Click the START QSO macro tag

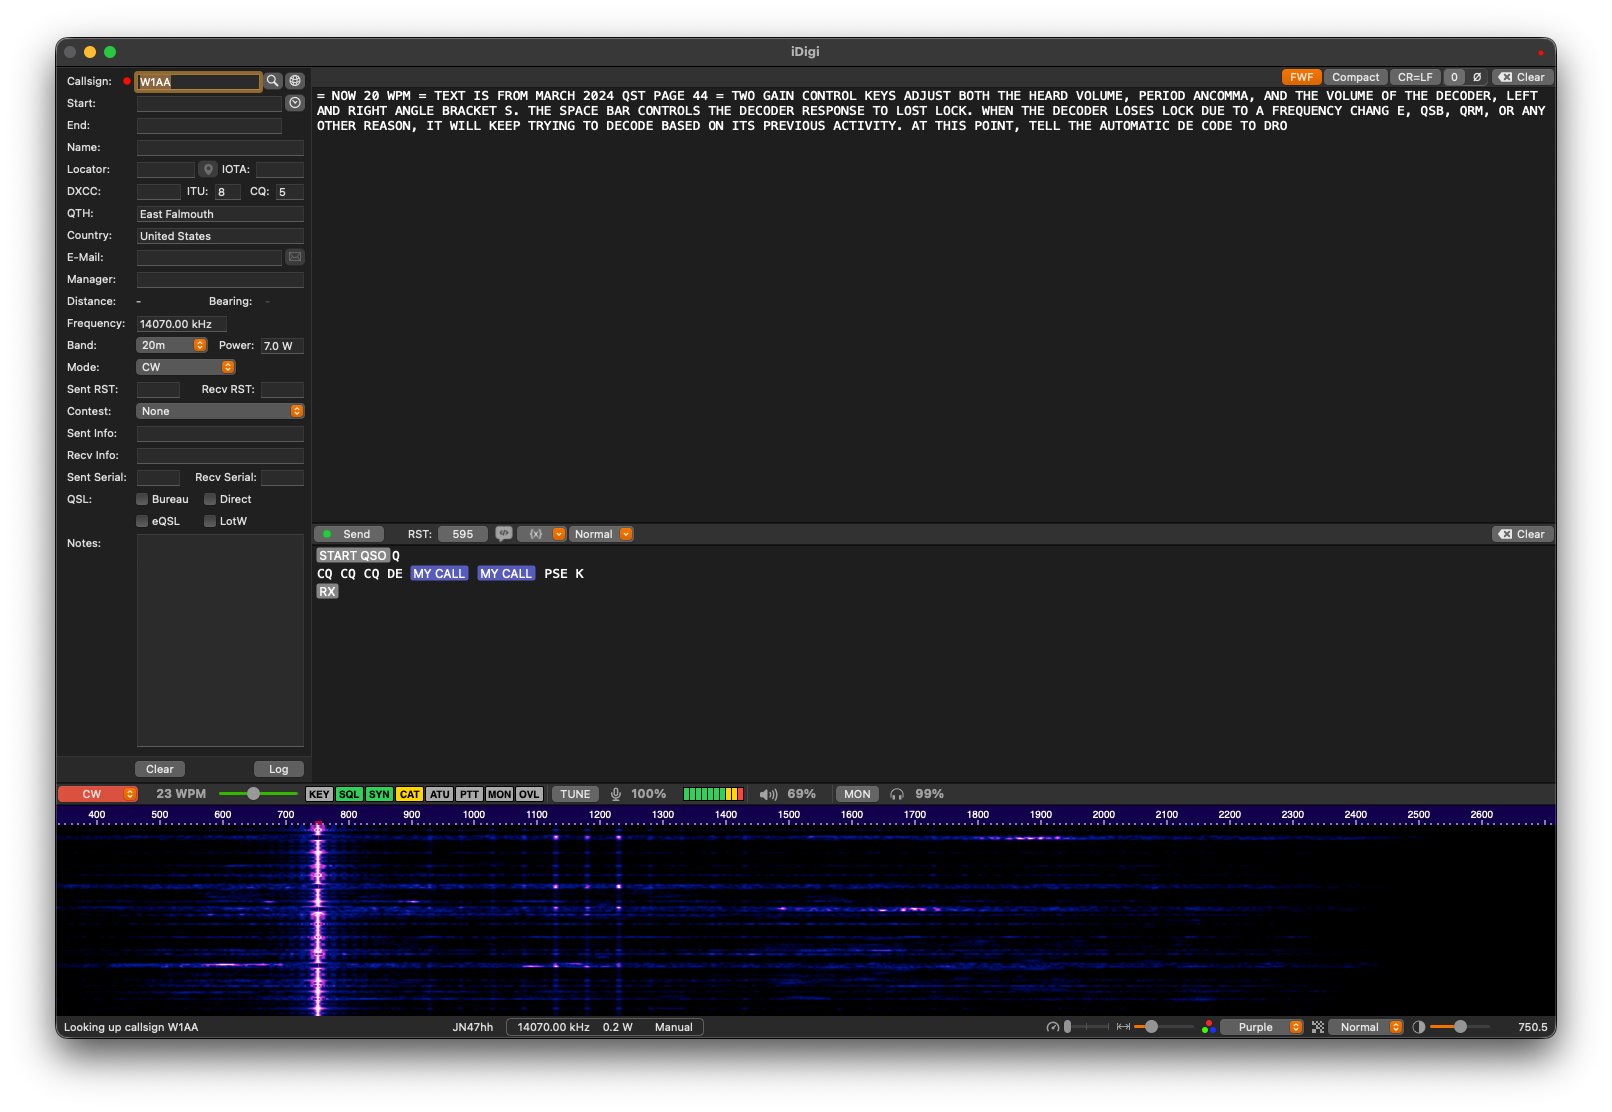353,556
